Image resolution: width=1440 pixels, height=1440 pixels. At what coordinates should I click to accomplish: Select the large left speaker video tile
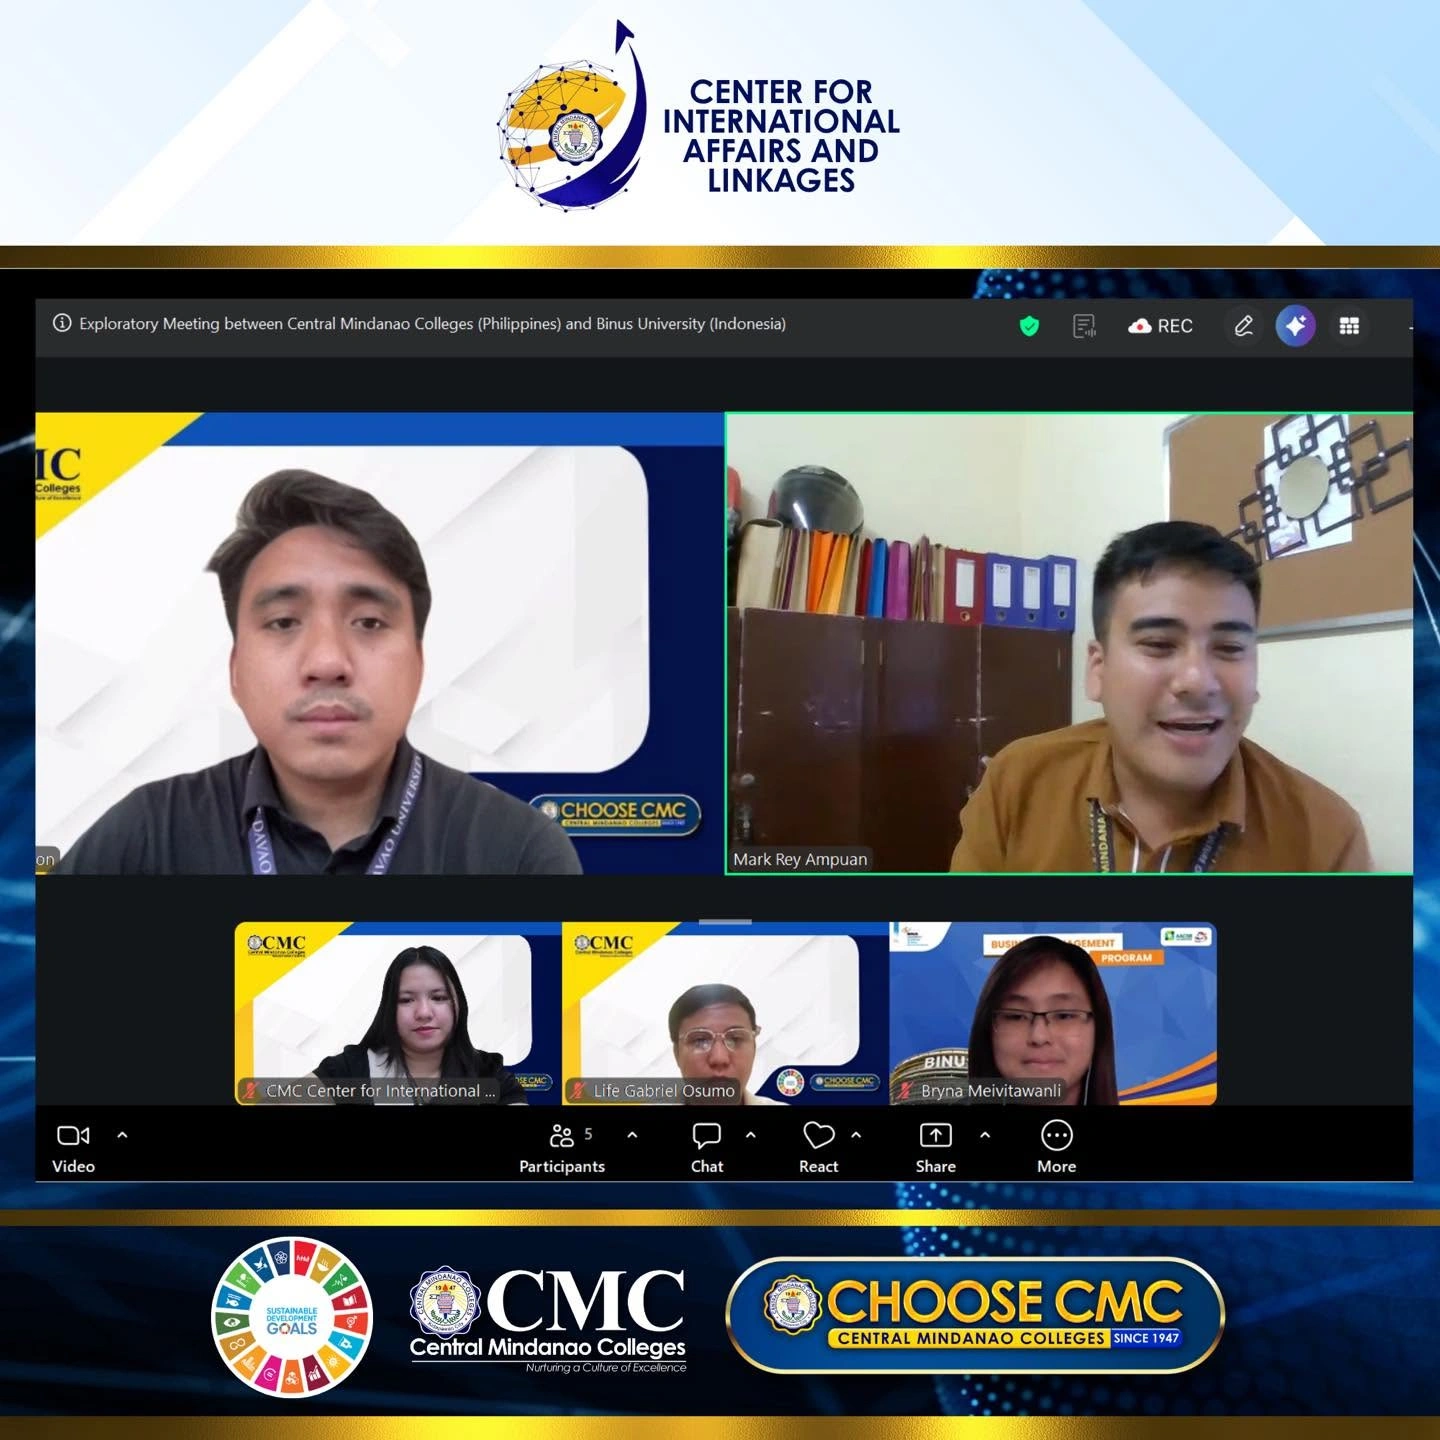pyautogui.click(x=380, y=644)
